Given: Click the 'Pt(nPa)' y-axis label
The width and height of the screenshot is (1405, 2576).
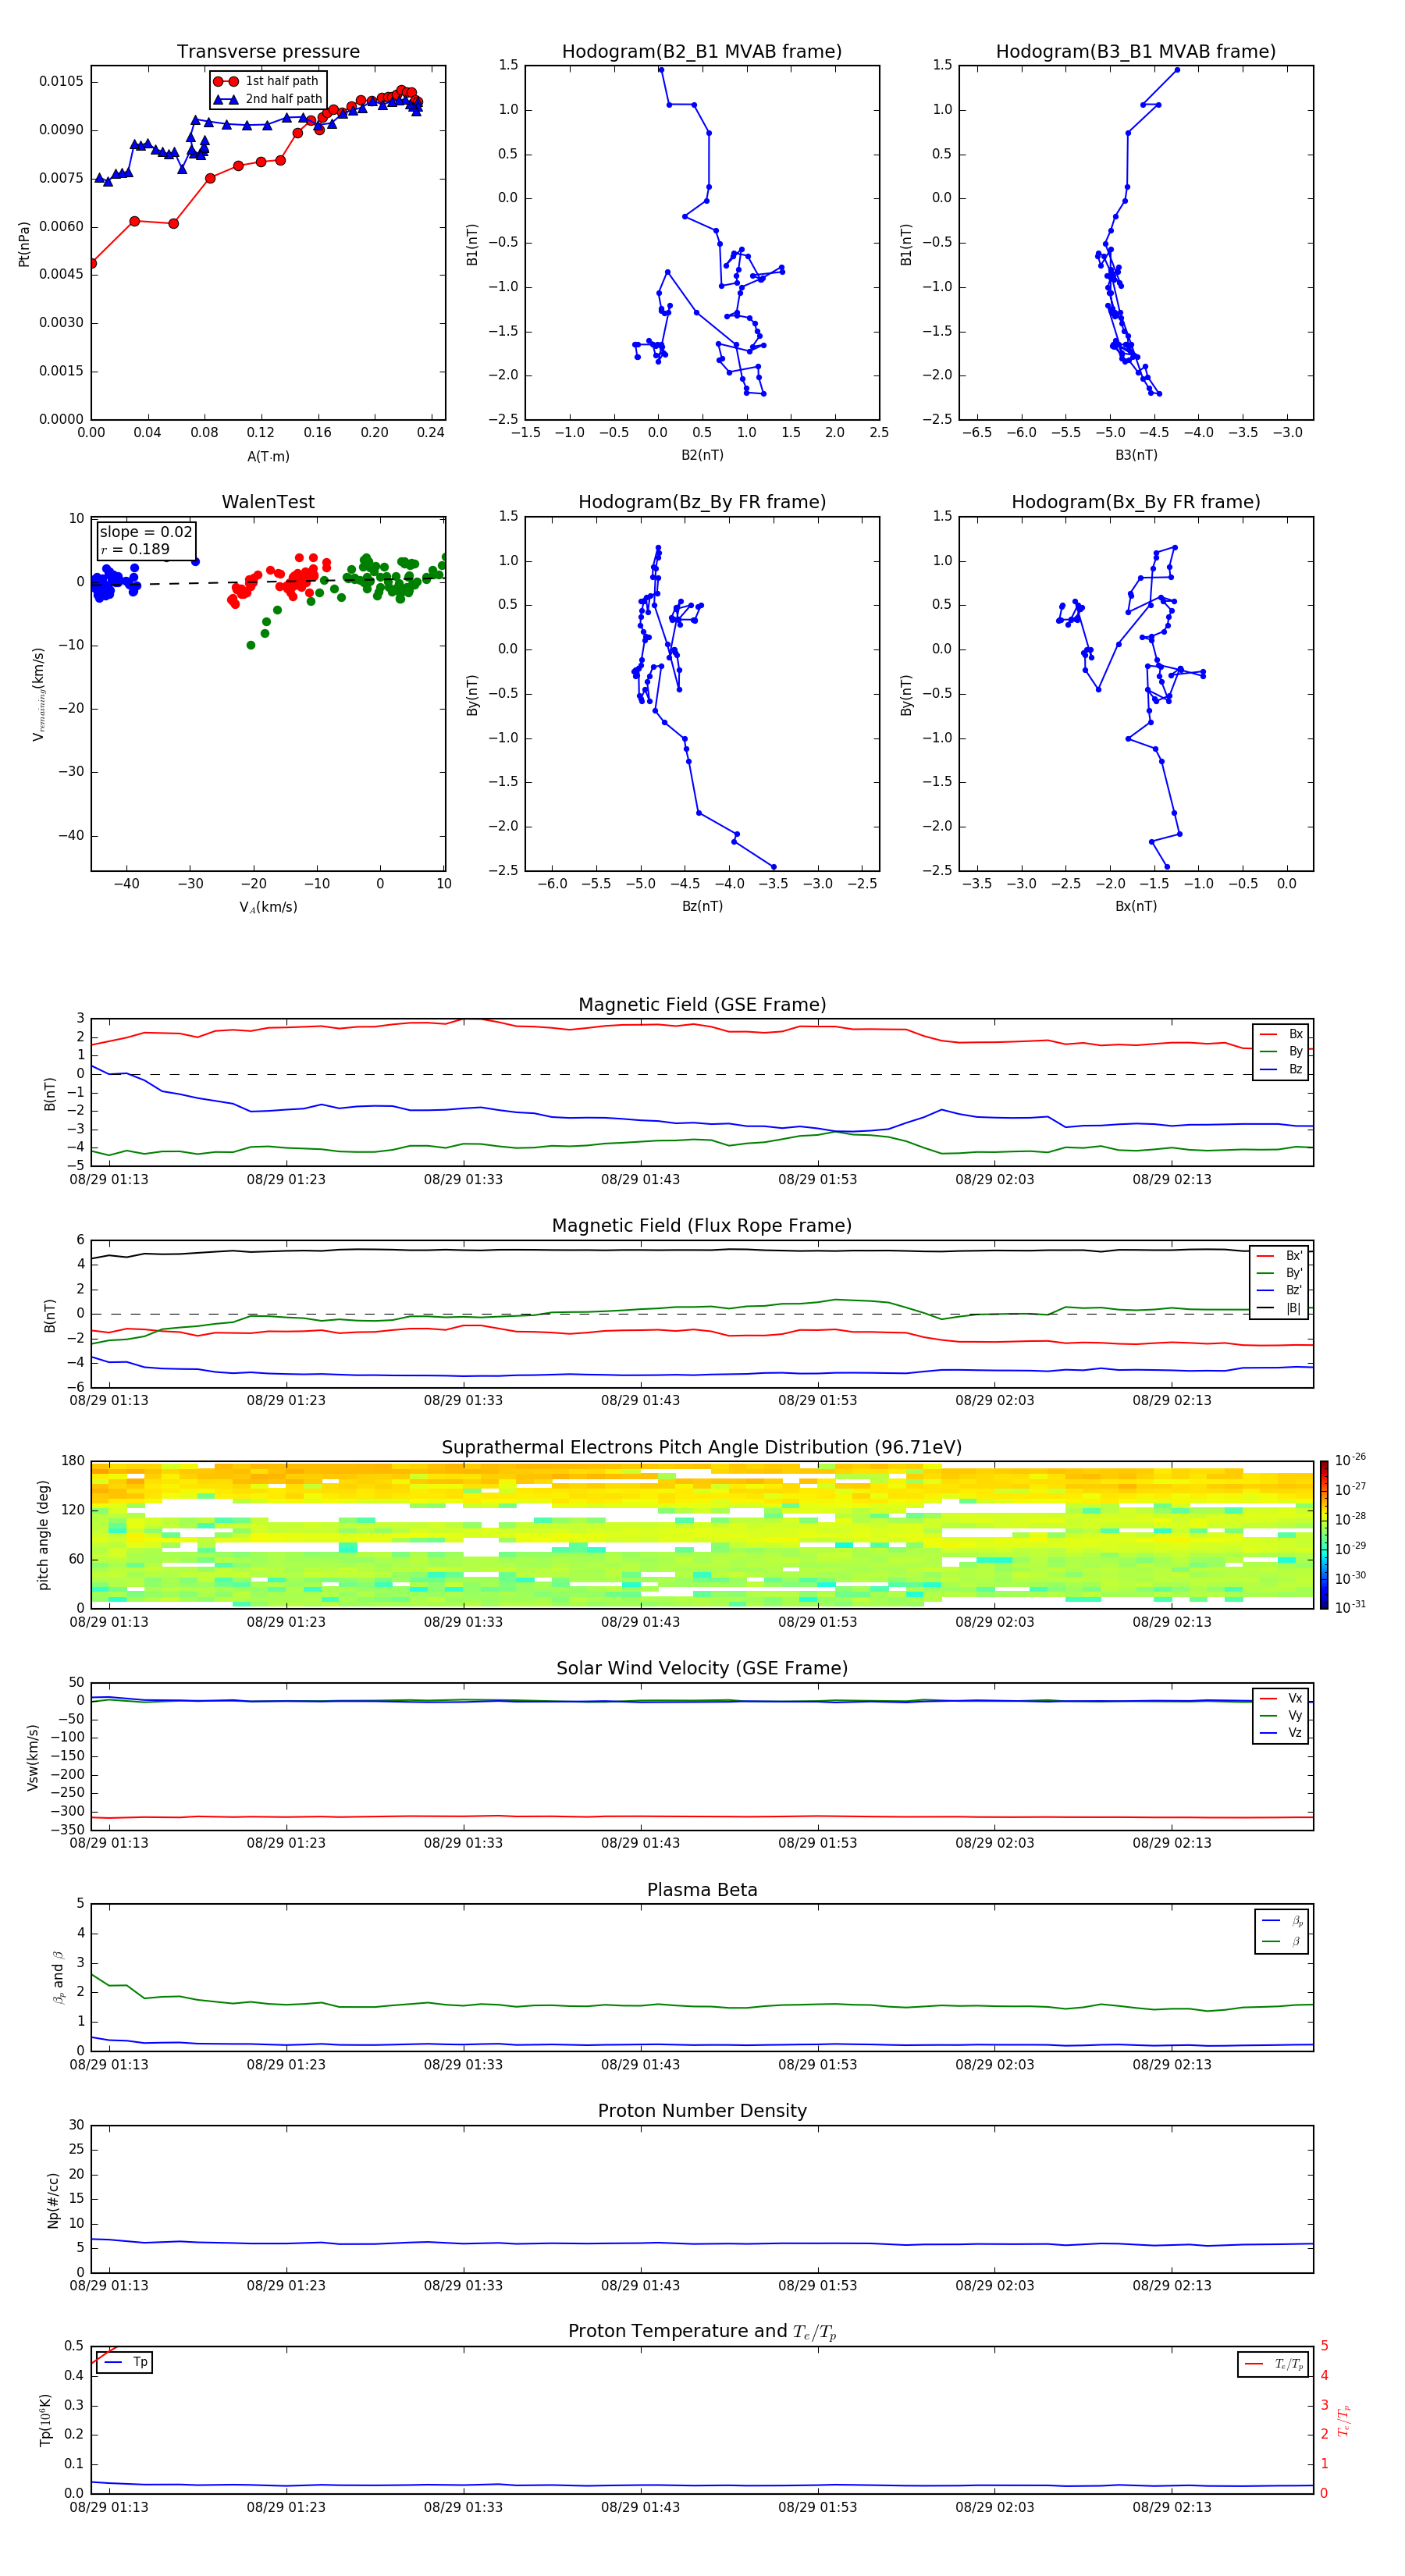Looking at the screenshot, I should click(x=24, y=243).
